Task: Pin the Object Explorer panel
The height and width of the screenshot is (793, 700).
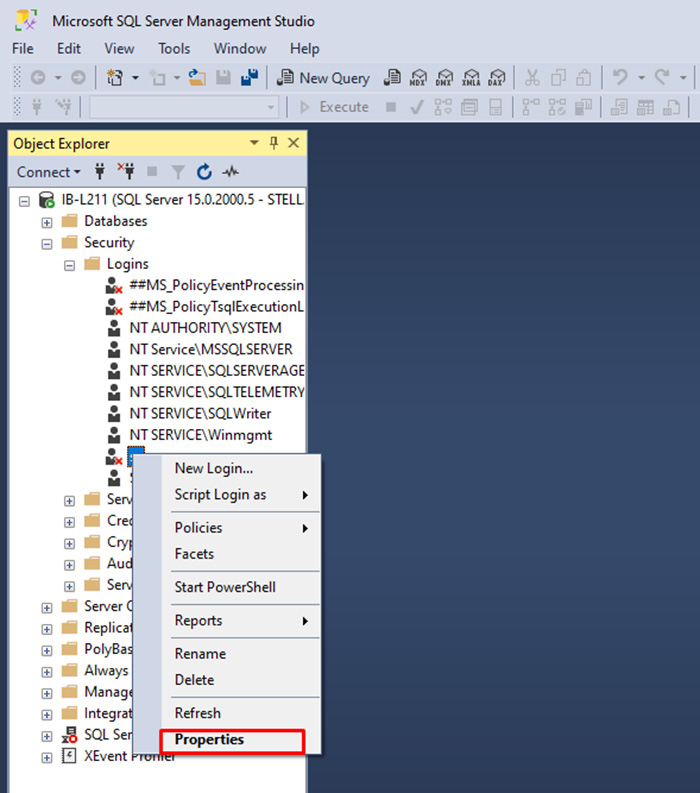Action: pos(274,143)
